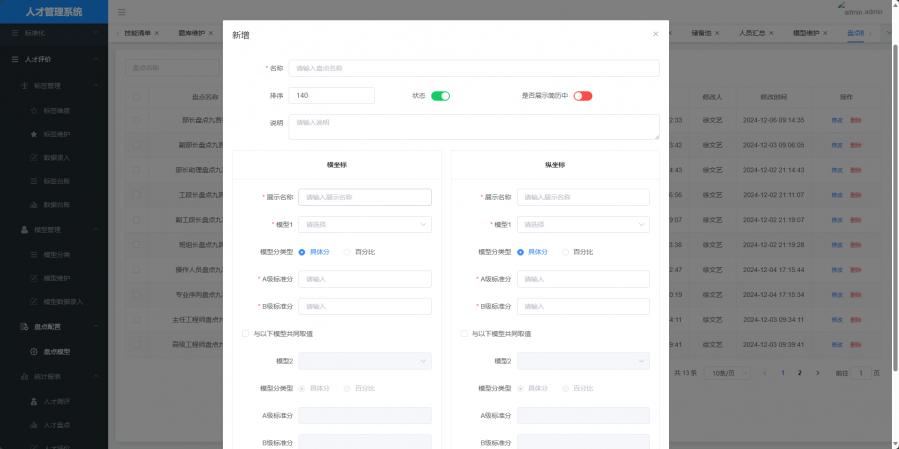Screen dimensions: 899x449
Task: Click the 说明 textarea in dialog
Action: pyautogui.click(x=474, y=127)
